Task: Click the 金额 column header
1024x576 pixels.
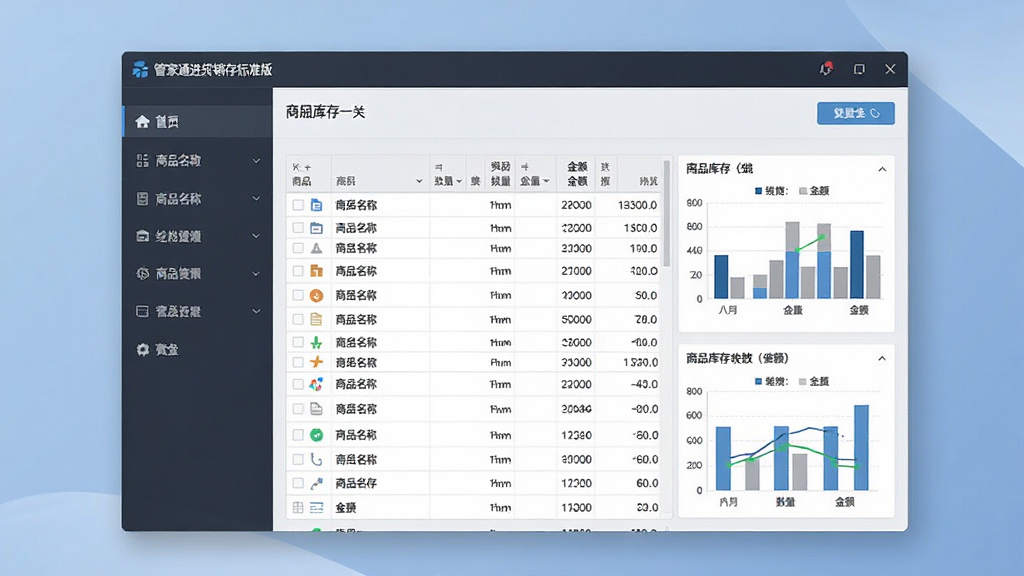Action: (577, 174)
